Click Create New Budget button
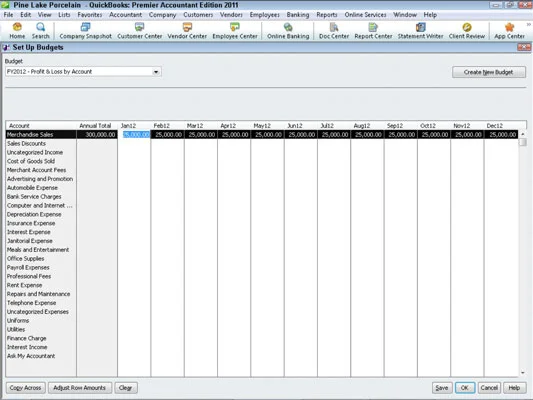533x400 pixels. click(489, 72)
